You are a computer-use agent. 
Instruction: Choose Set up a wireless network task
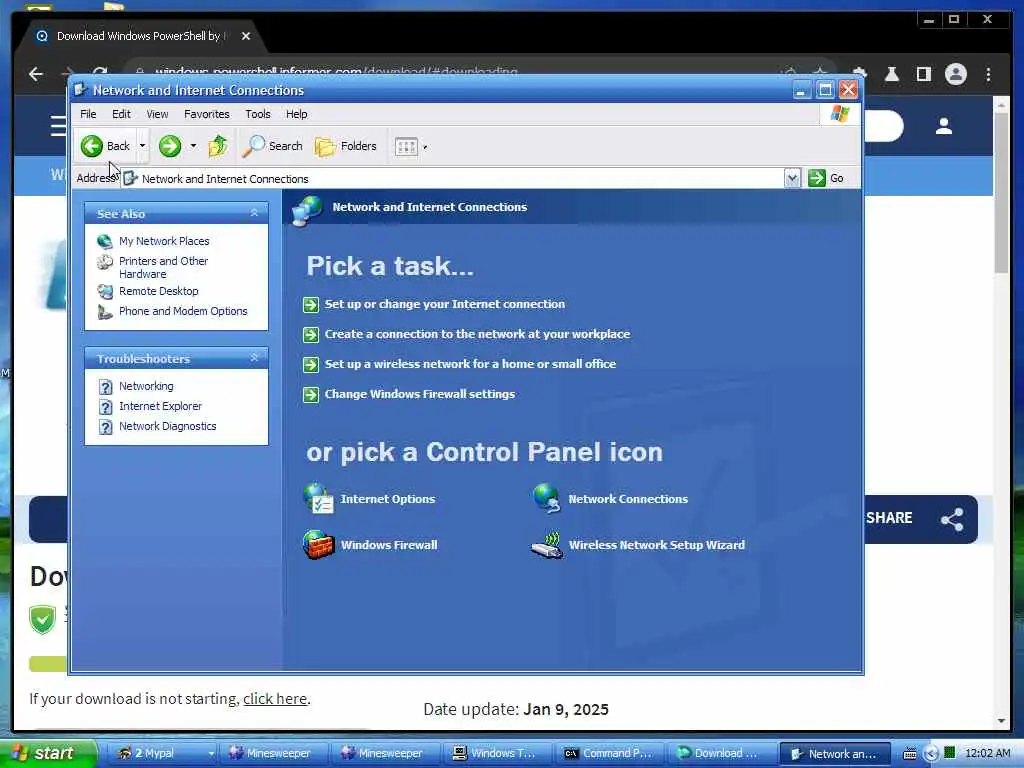[x=470, y=364]
